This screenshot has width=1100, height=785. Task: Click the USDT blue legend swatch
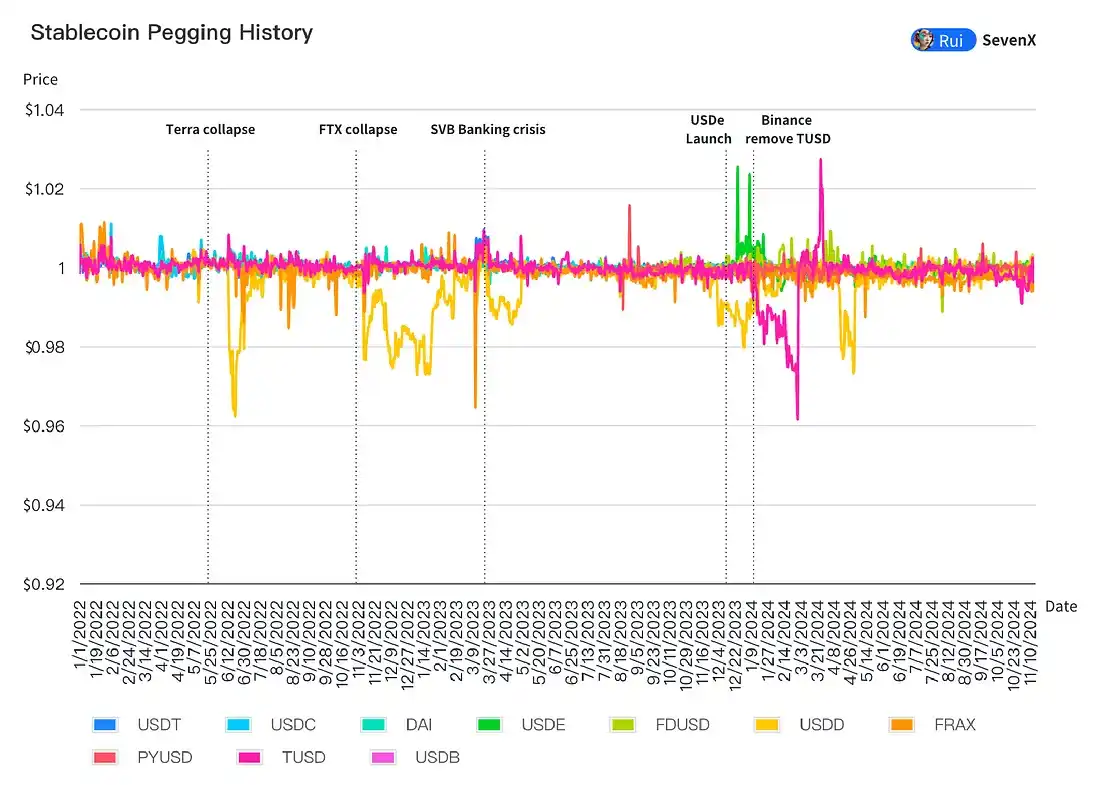coord(105,724)
